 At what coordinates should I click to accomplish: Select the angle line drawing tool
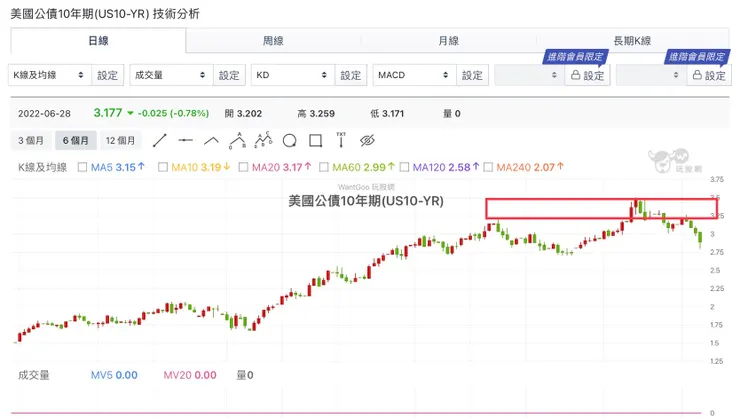(x=211, y=141)
